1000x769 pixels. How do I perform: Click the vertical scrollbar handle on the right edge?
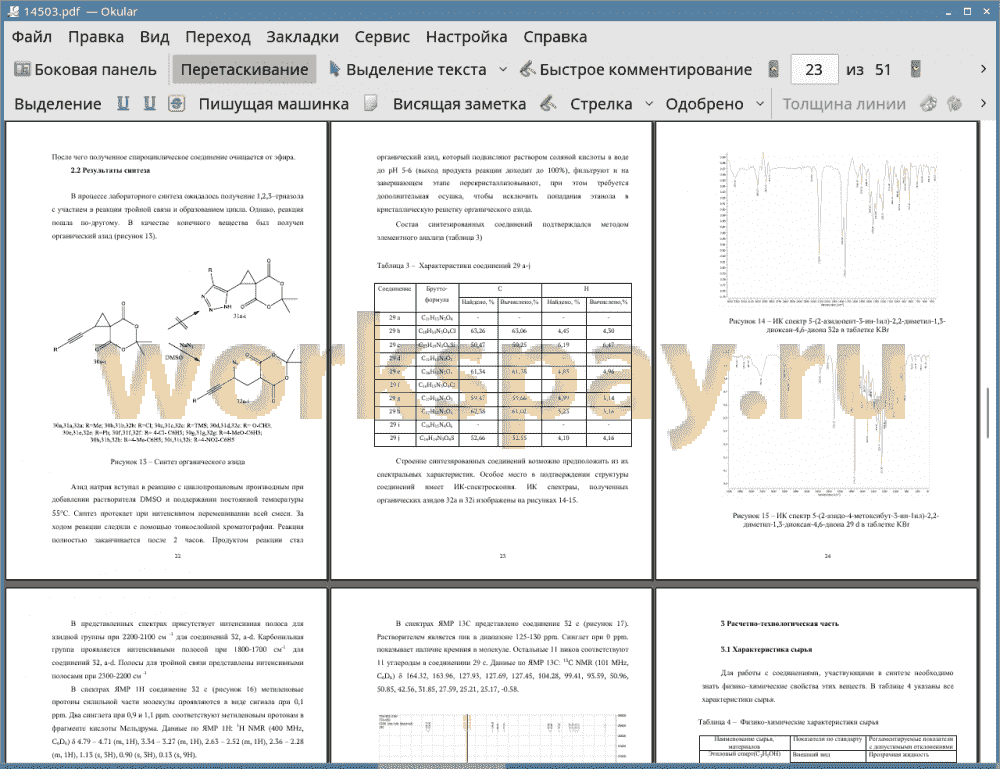pyautogui.click(x=987, y=414)
